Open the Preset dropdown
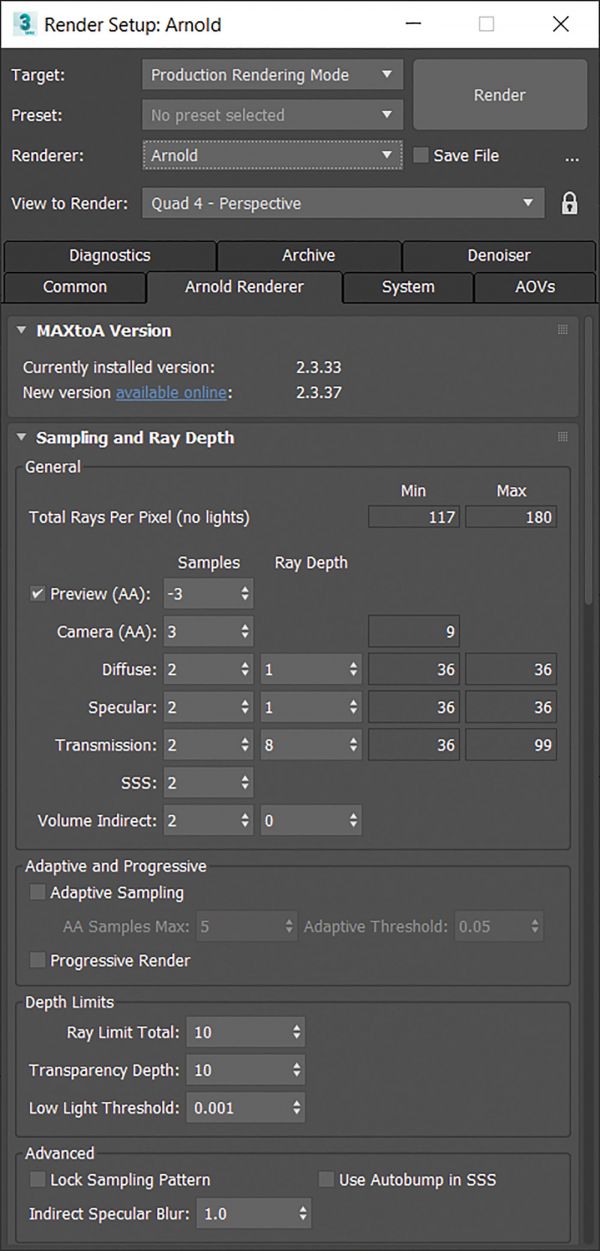 click(273, 115)
